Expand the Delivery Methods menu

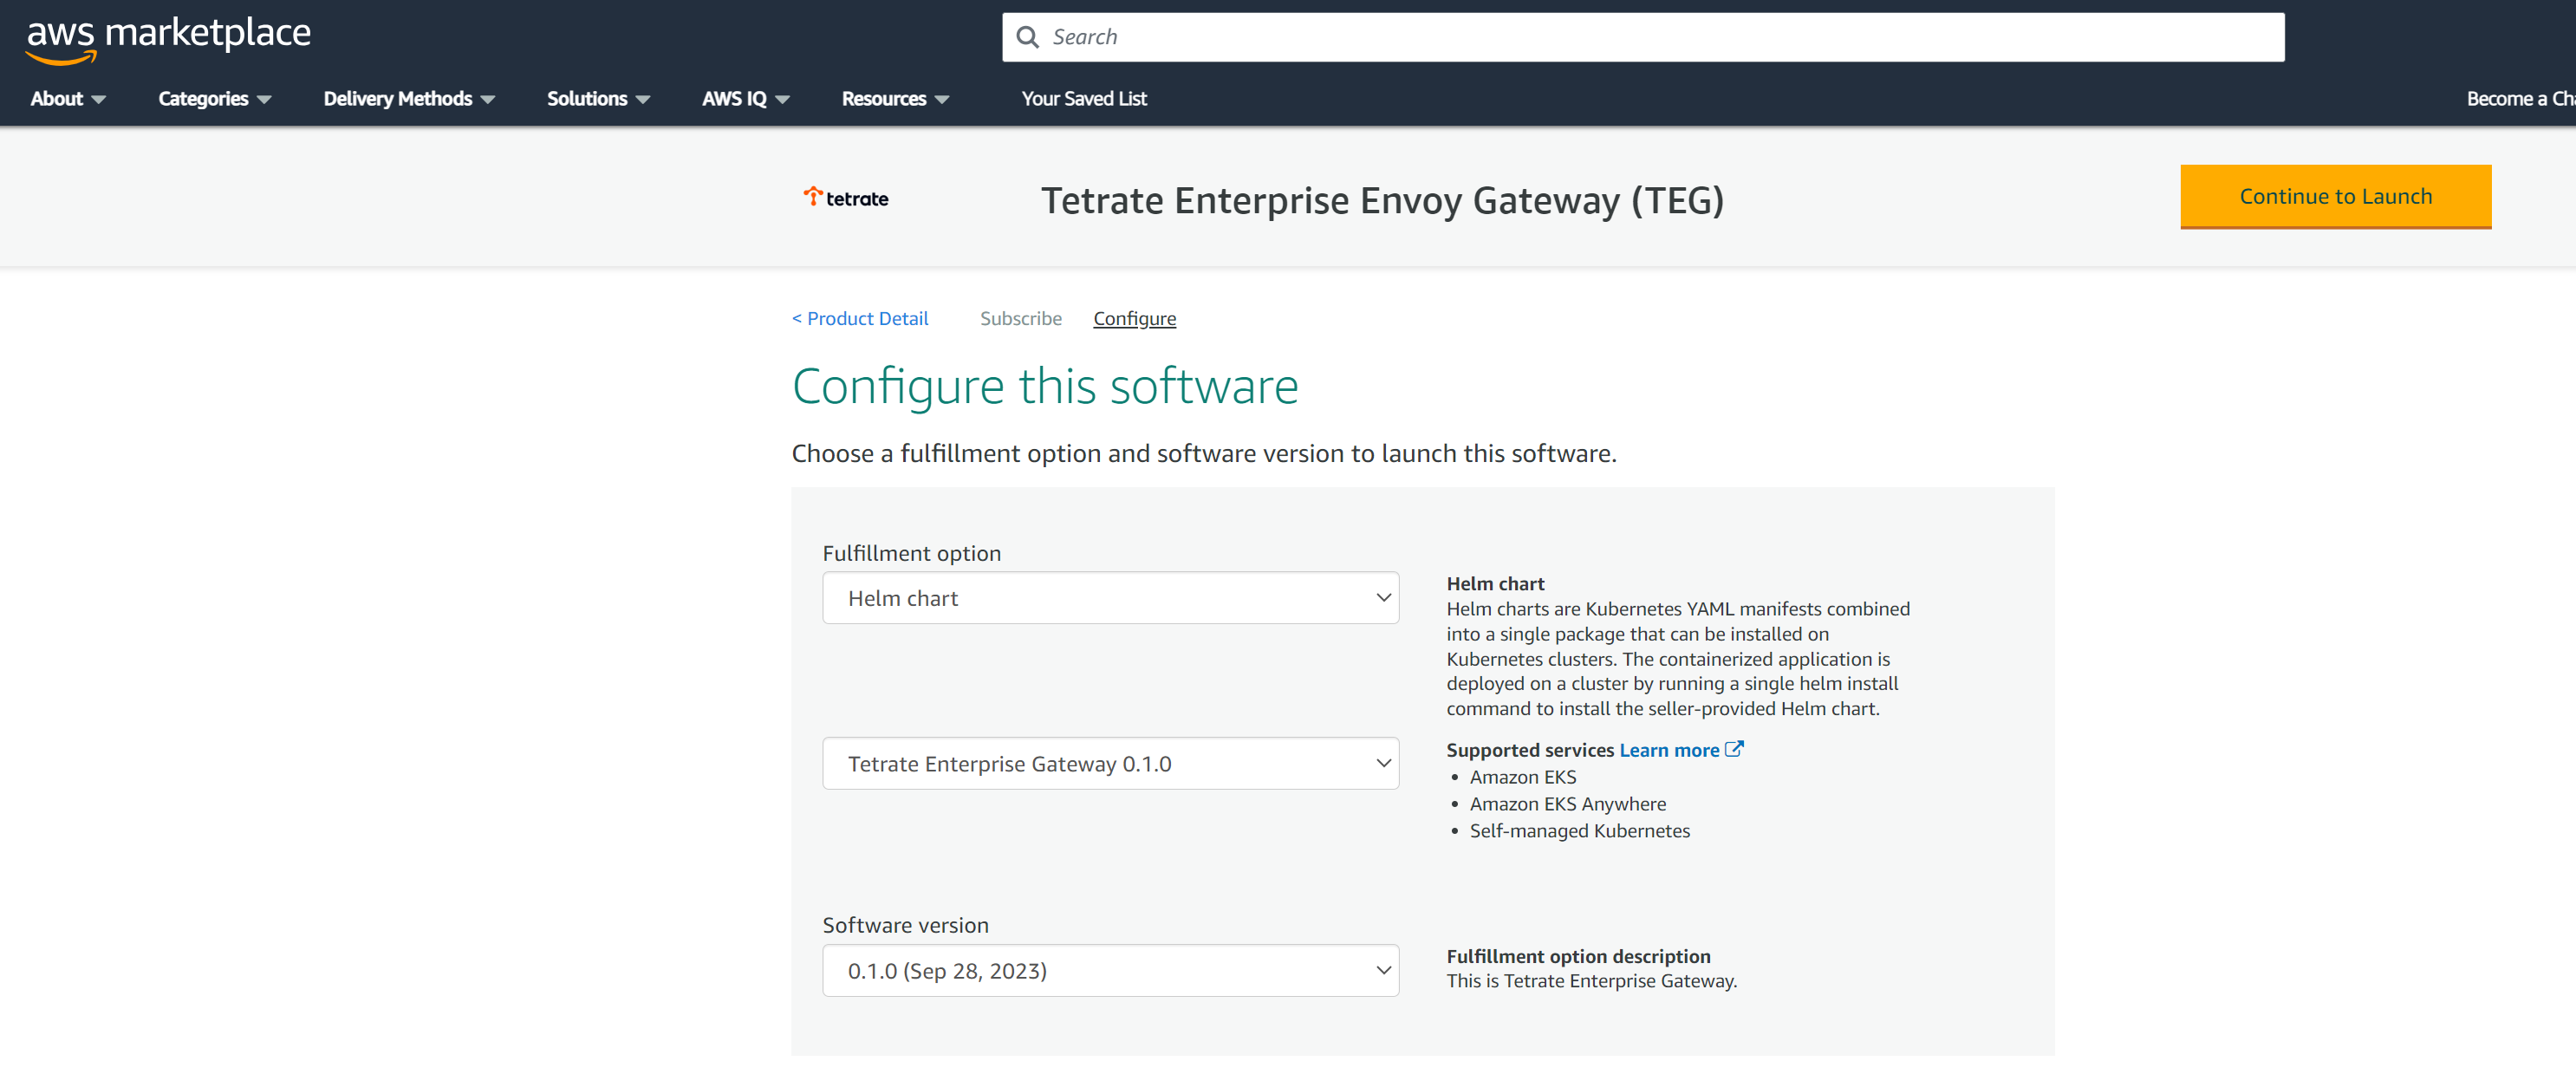409,98
